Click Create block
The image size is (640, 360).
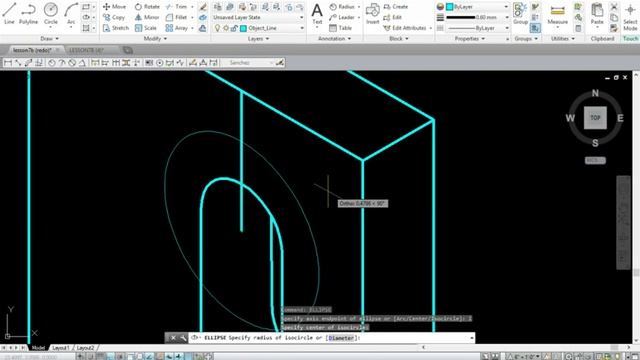coord(396,7)
